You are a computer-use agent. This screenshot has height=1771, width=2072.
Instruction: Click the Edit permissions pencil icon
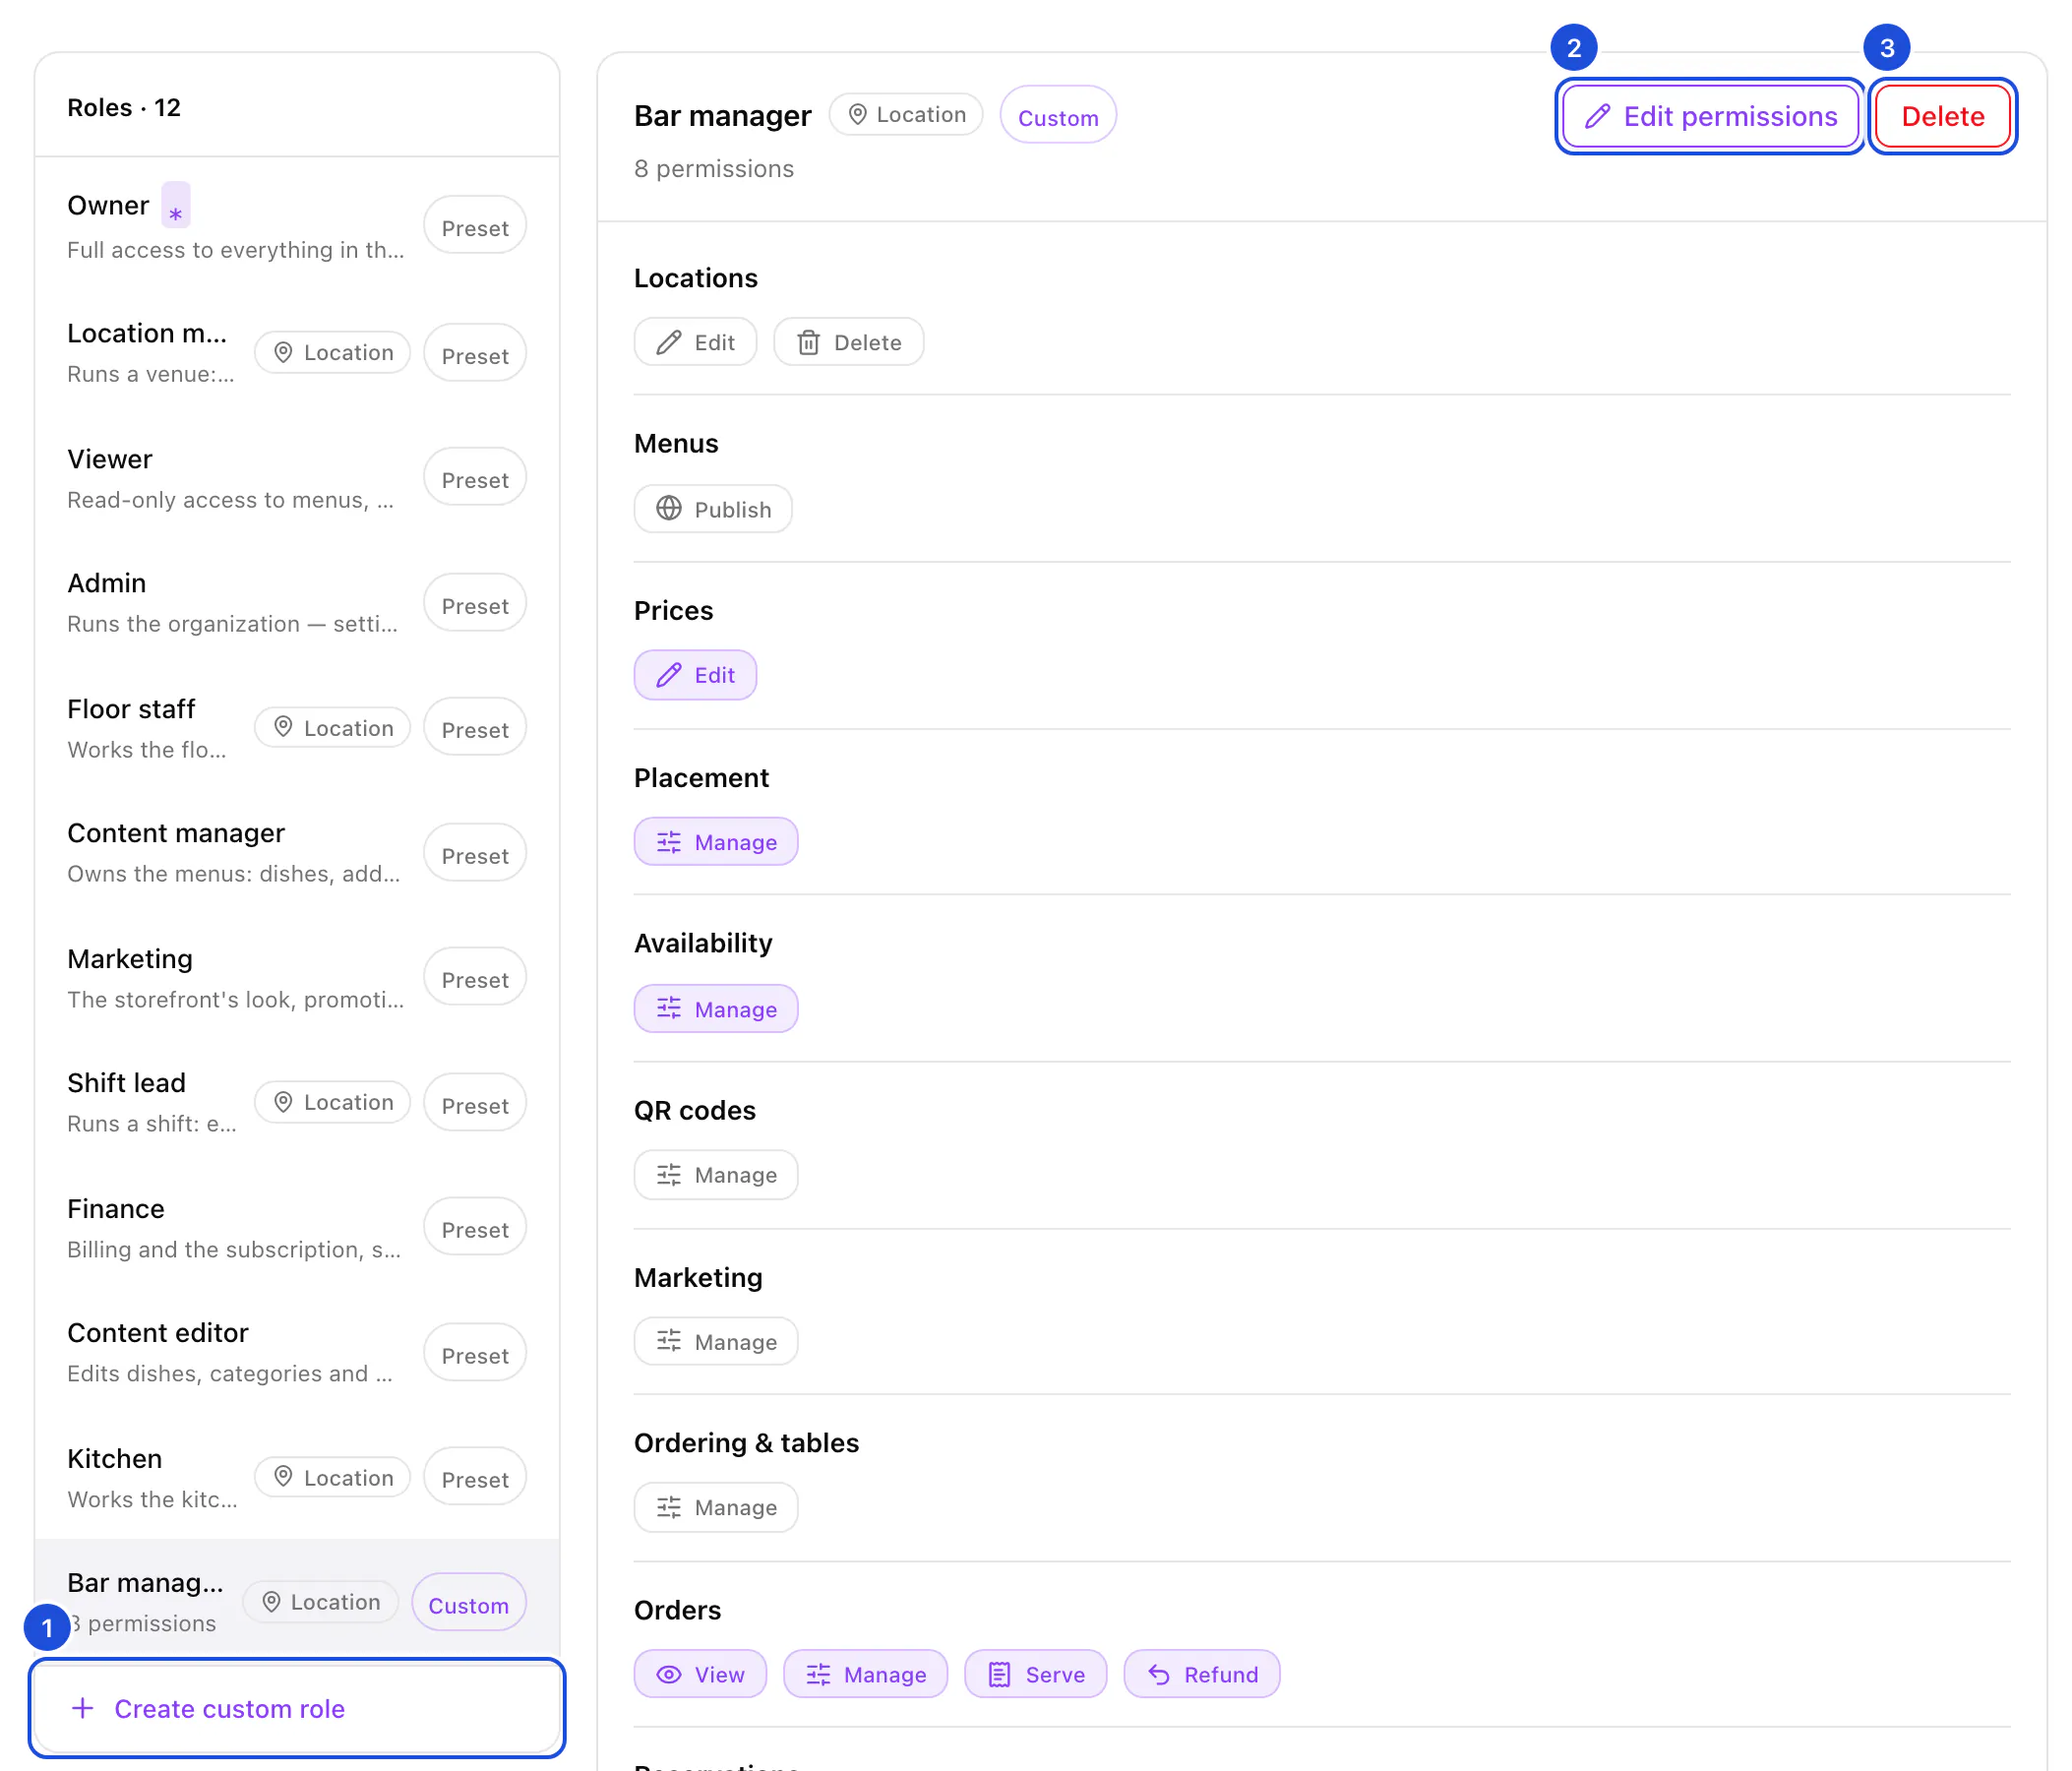pyautogui.click(x=1597, y=116)
